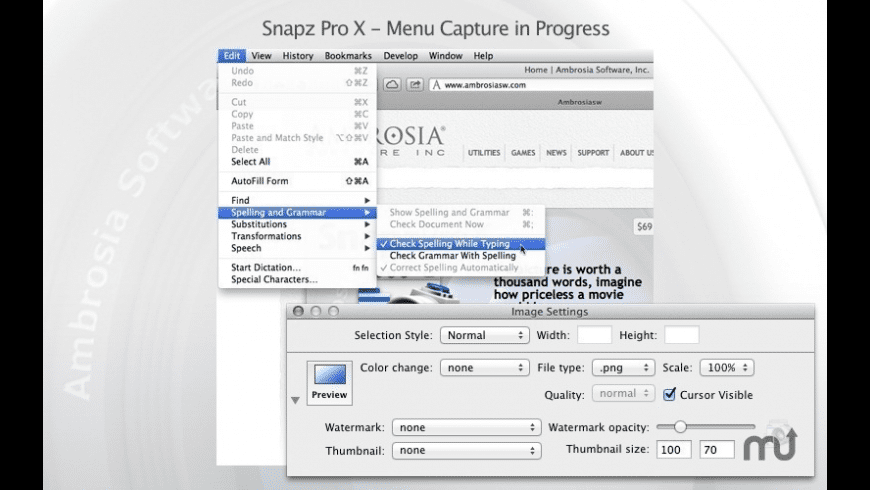Open the Color change dropdown
This screenshot has width=870, height=490.
(x=484, y=367)
